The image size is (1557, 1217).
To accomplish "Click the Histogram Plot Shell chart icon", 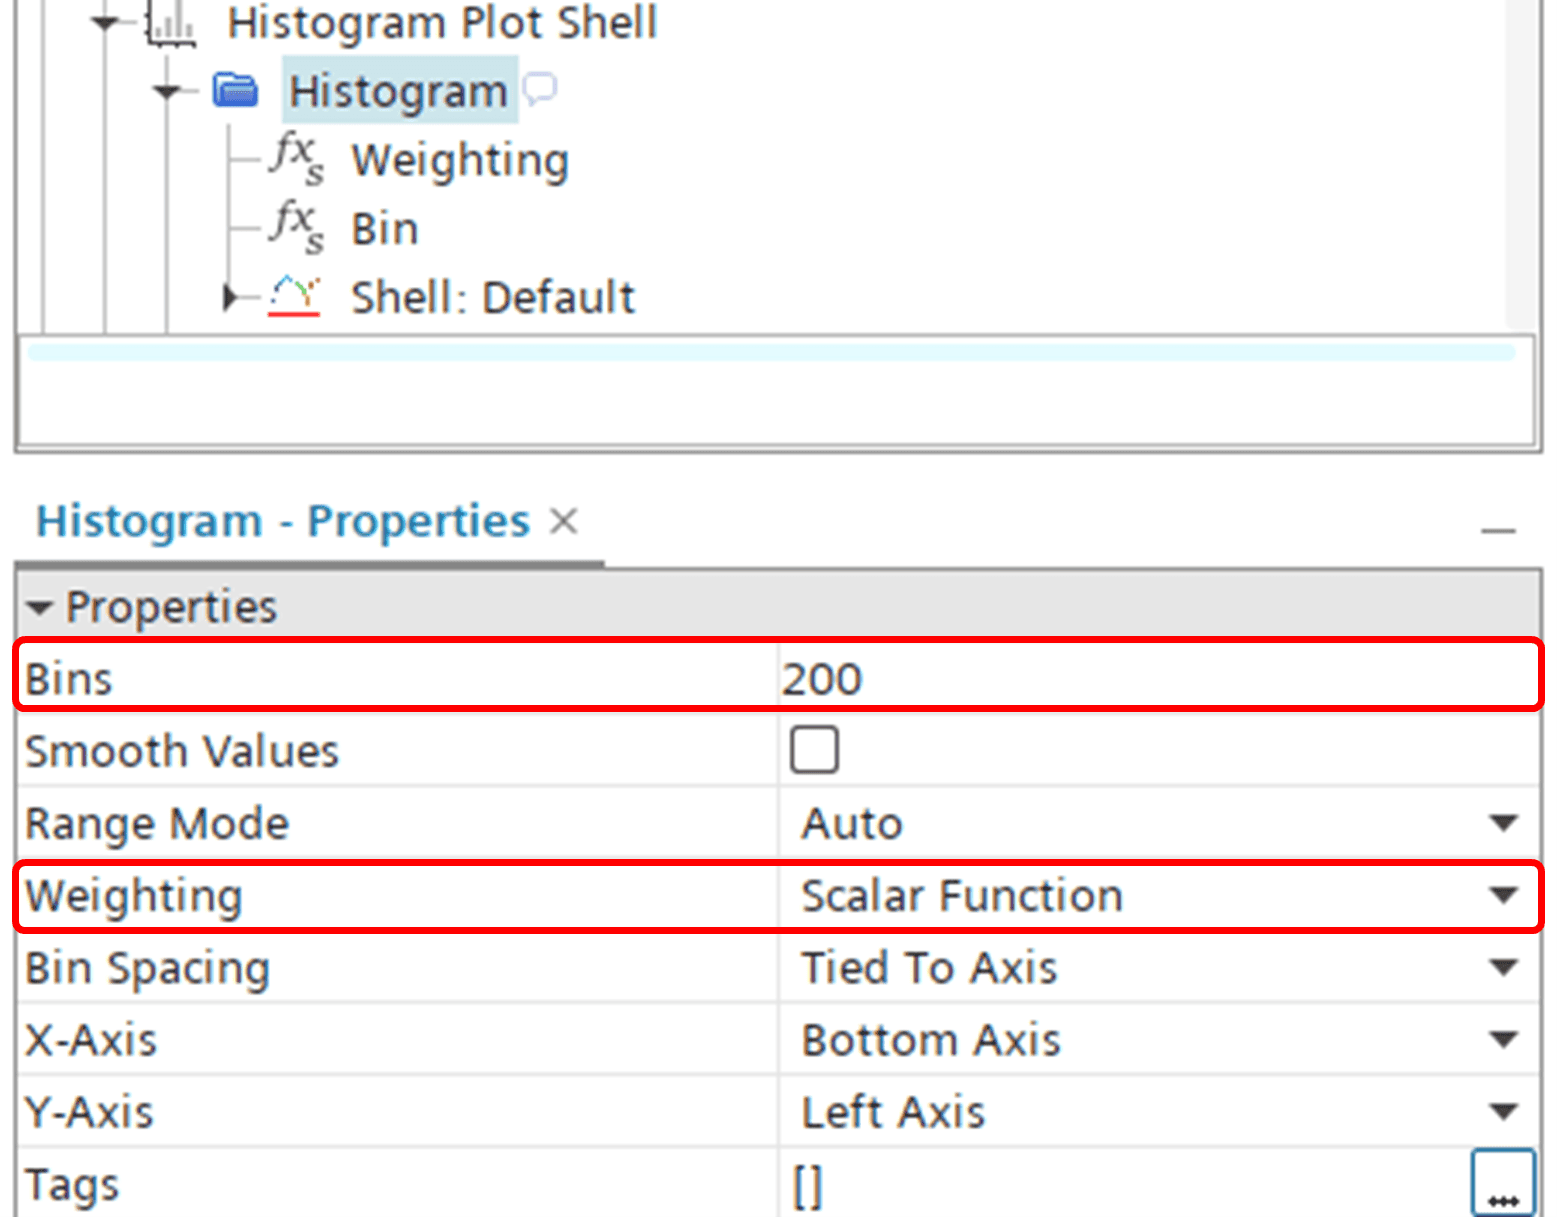I will pos(170,23).
